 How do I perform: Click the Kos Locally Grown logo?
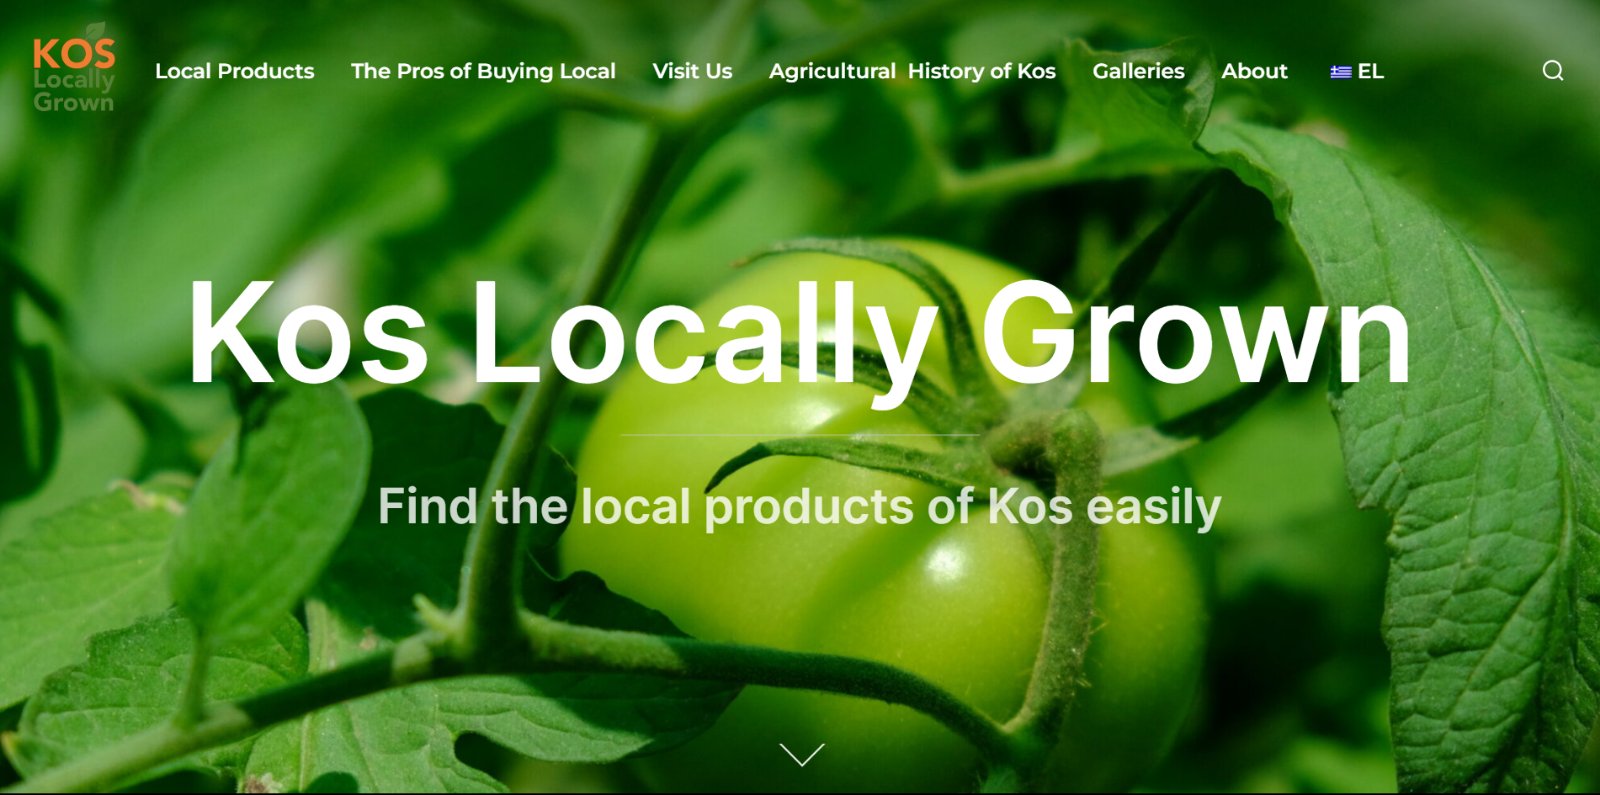tap(74, 68)
